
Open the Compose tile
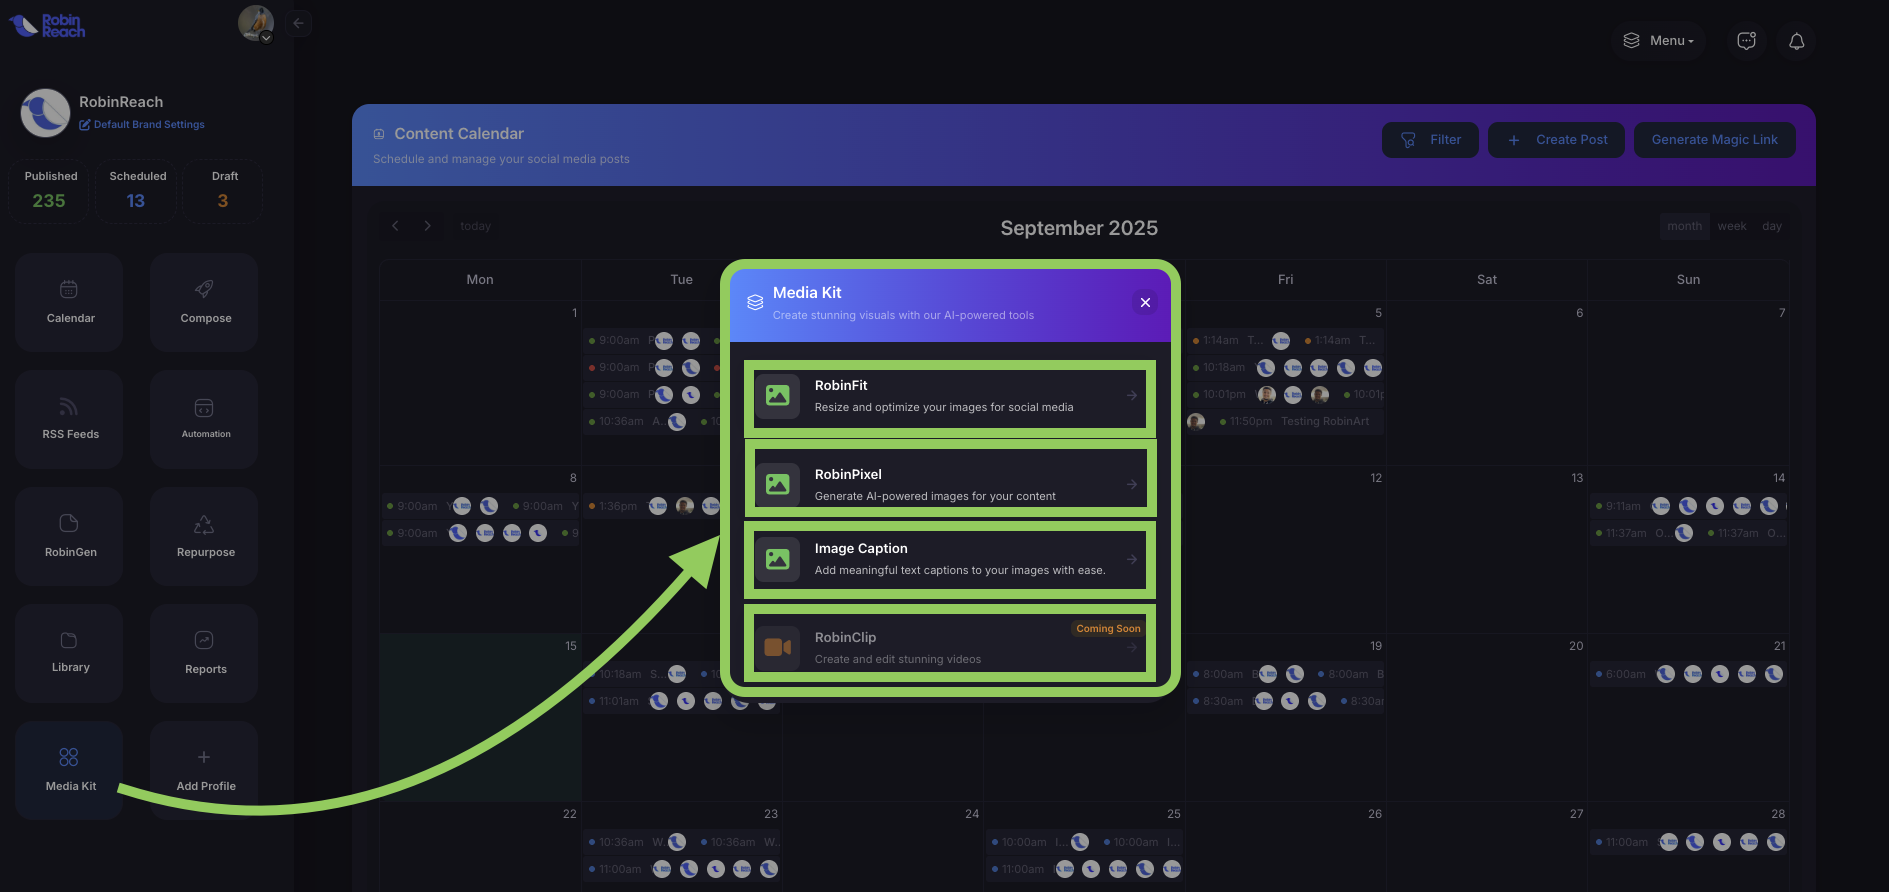point(204,302)
